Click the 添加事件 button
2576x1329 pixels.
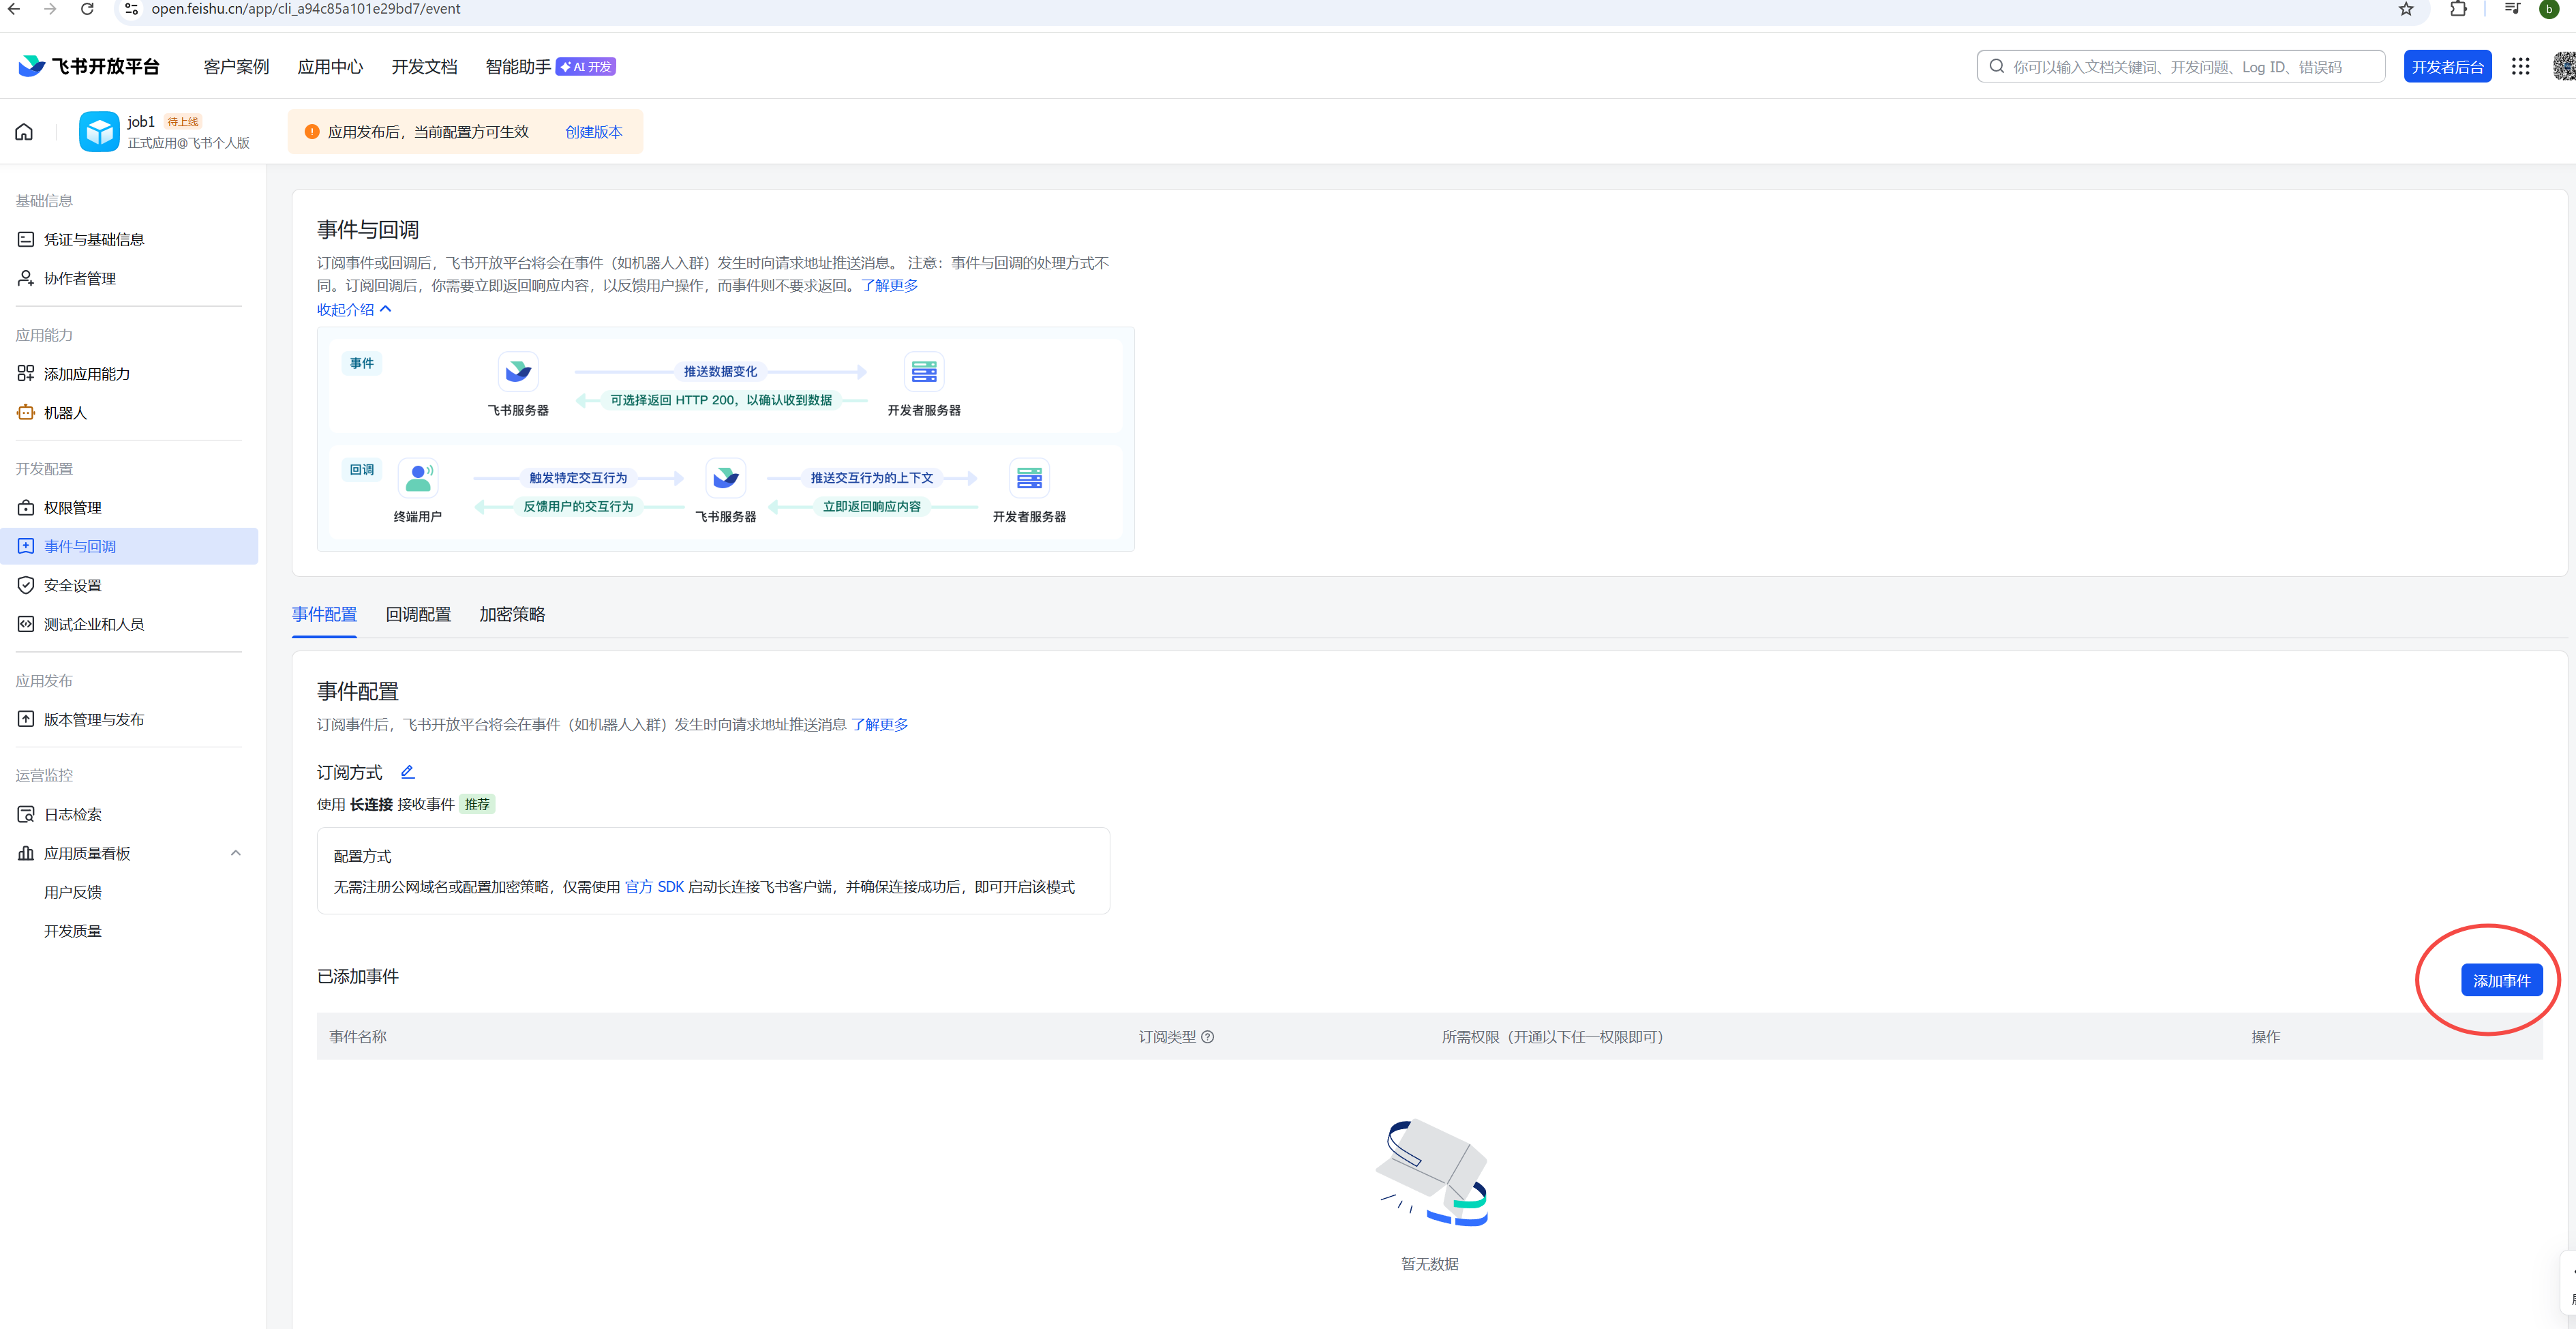pyautogui.click(x=2501, y=980)
